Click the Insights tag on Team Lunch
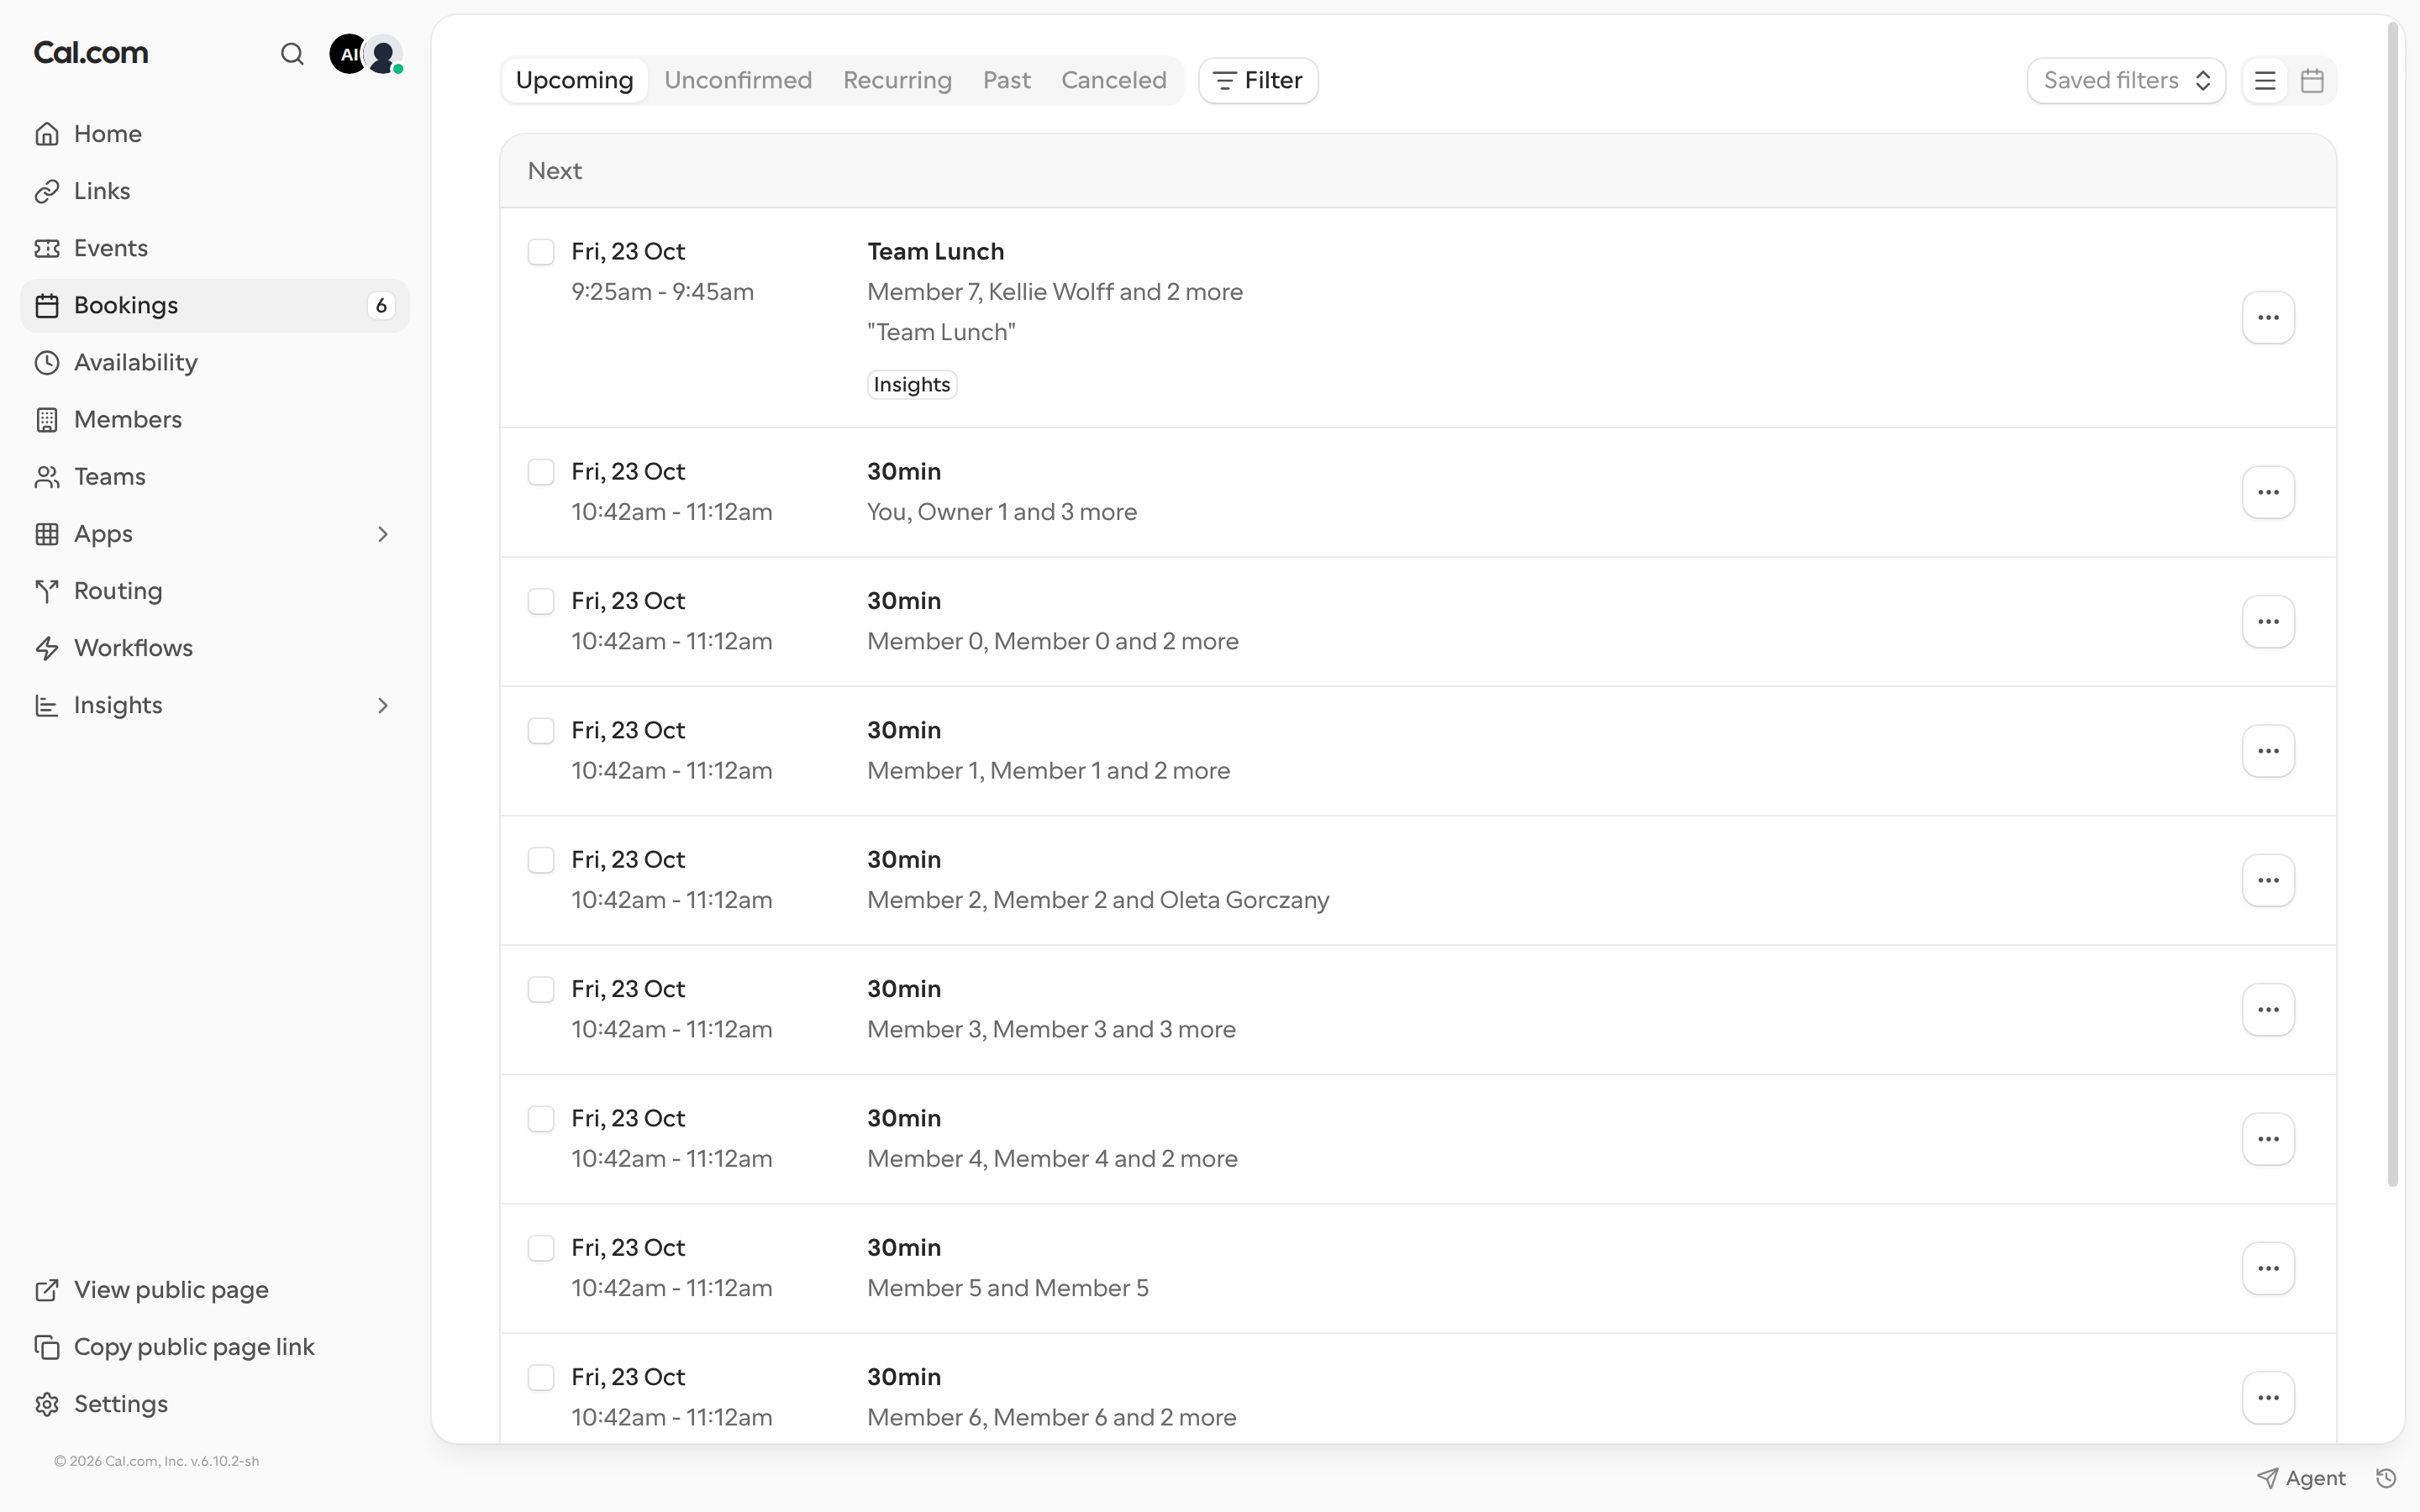Viewport: 2420px width, 1512px height. point(912,385)
